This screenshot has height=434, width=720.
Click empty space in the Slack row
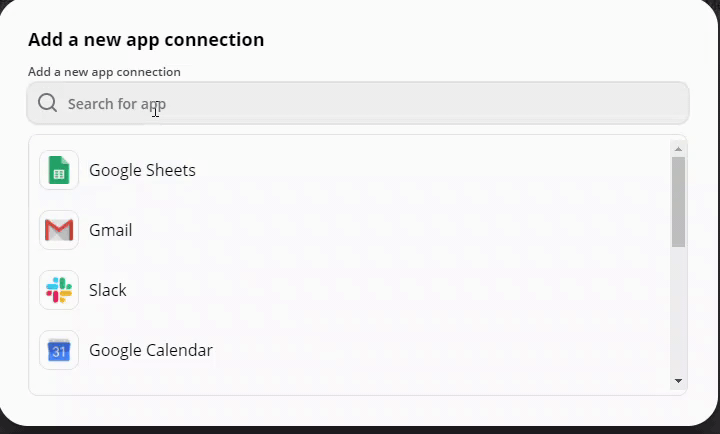[x=395, y=290]
